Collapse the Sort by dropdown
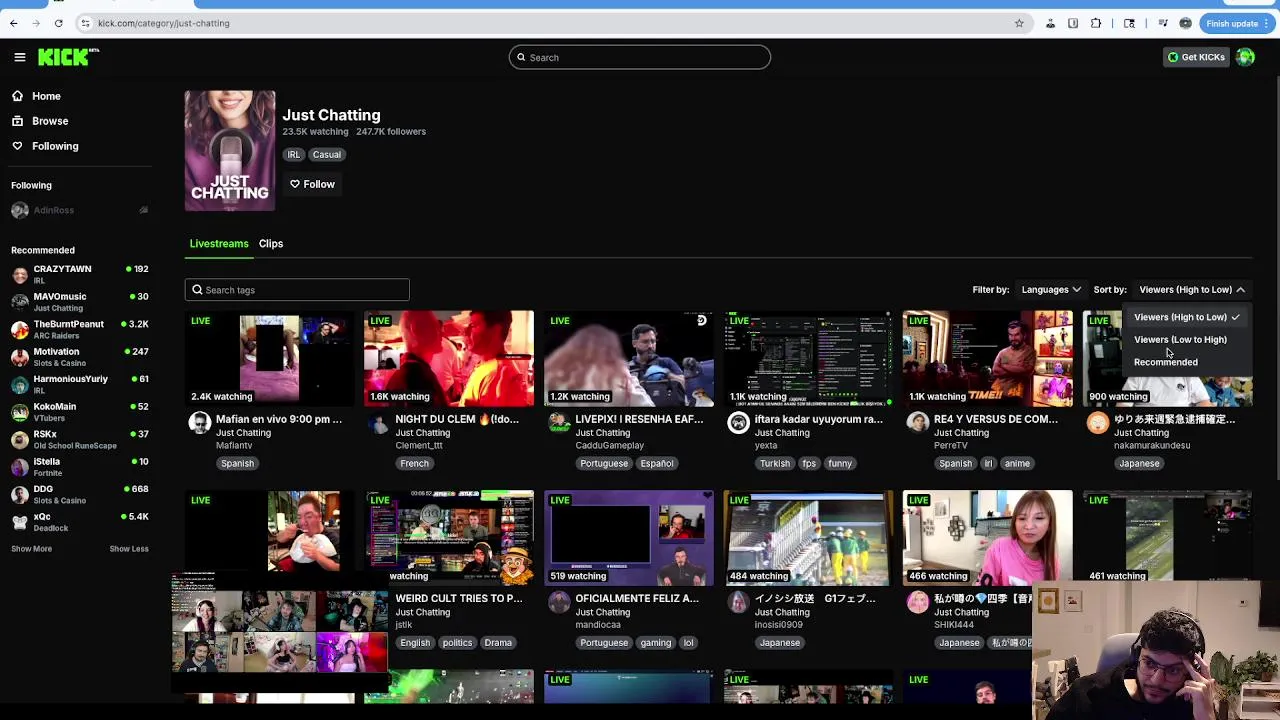Image resolution: width=1280 pixels, height=720 pixels. 1192,290
